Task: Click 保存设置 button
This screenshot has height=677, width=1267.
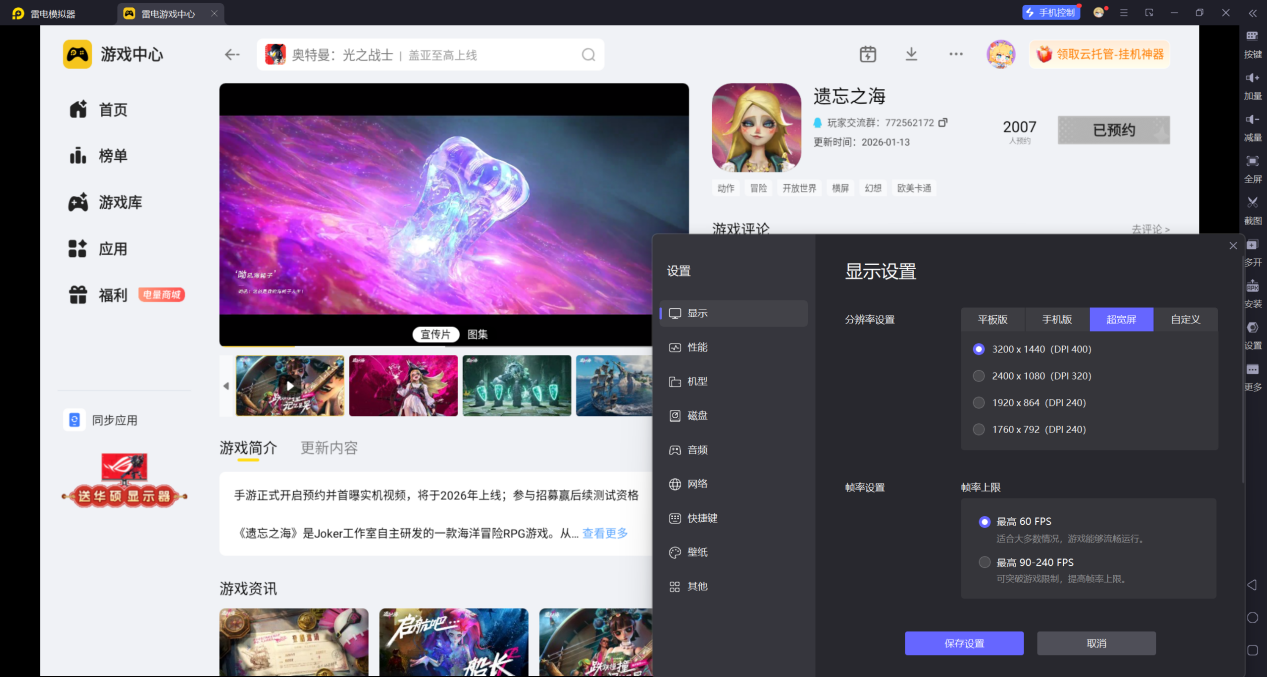Action: [x=964, y=643]
